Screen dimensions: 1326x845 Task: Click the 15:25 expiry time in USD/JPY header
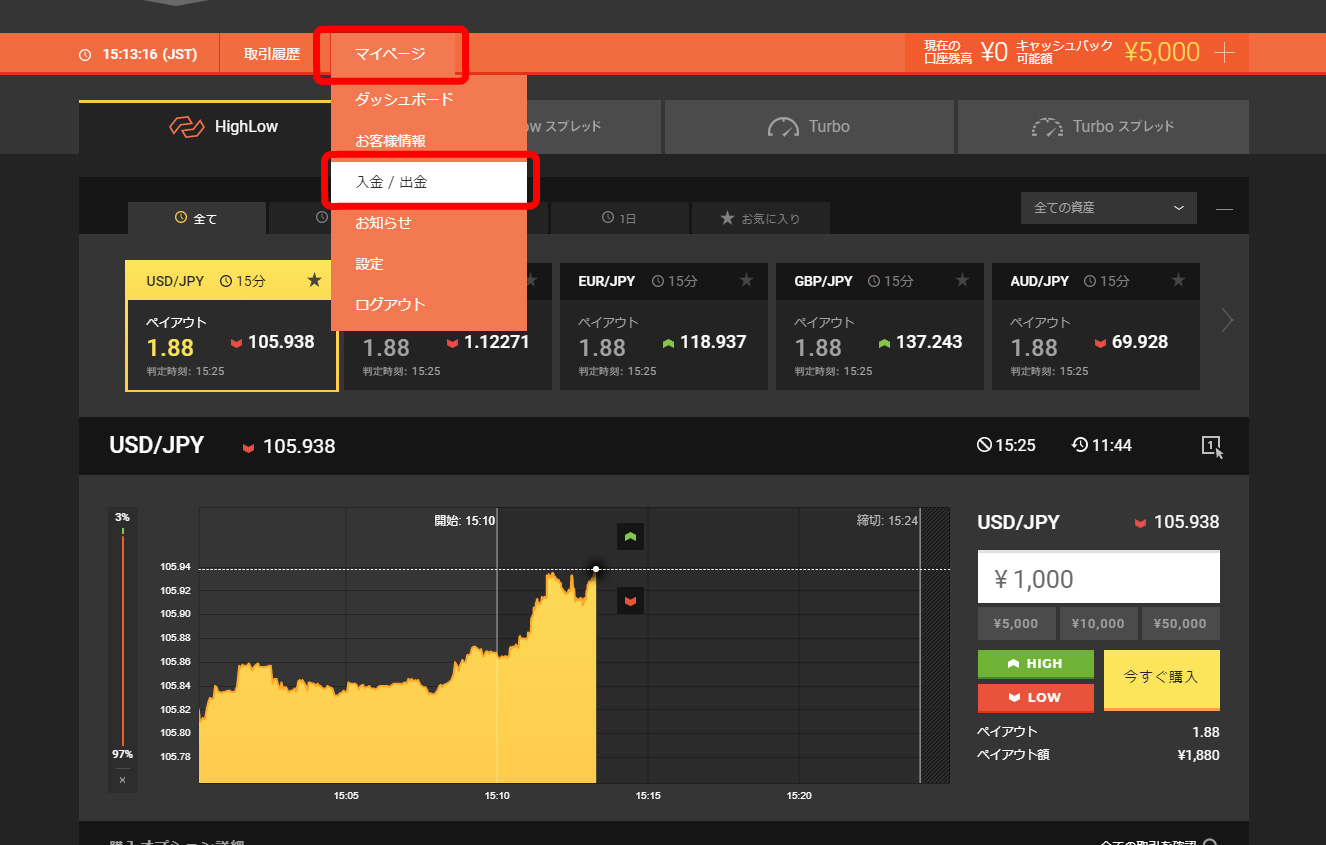click(1006, 446)
